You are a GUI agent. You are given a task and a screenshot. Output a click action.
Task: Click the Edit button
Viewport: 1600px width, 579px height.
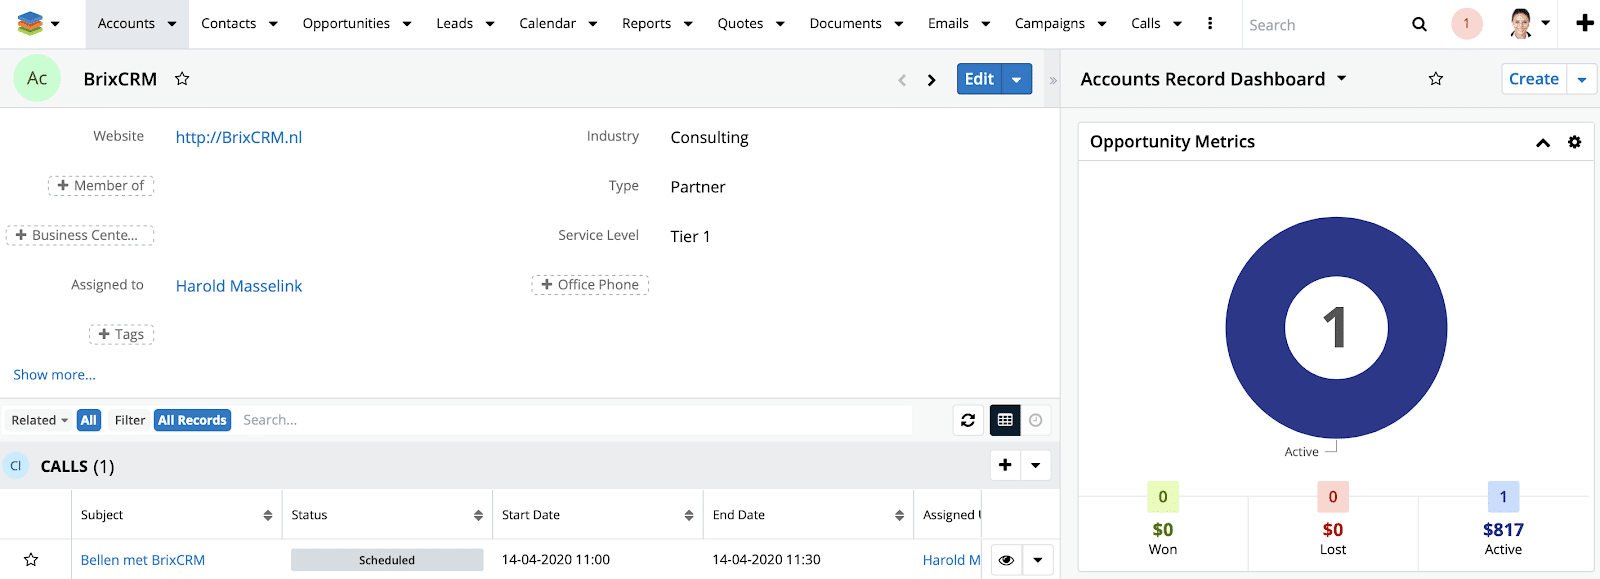[979, 79]
